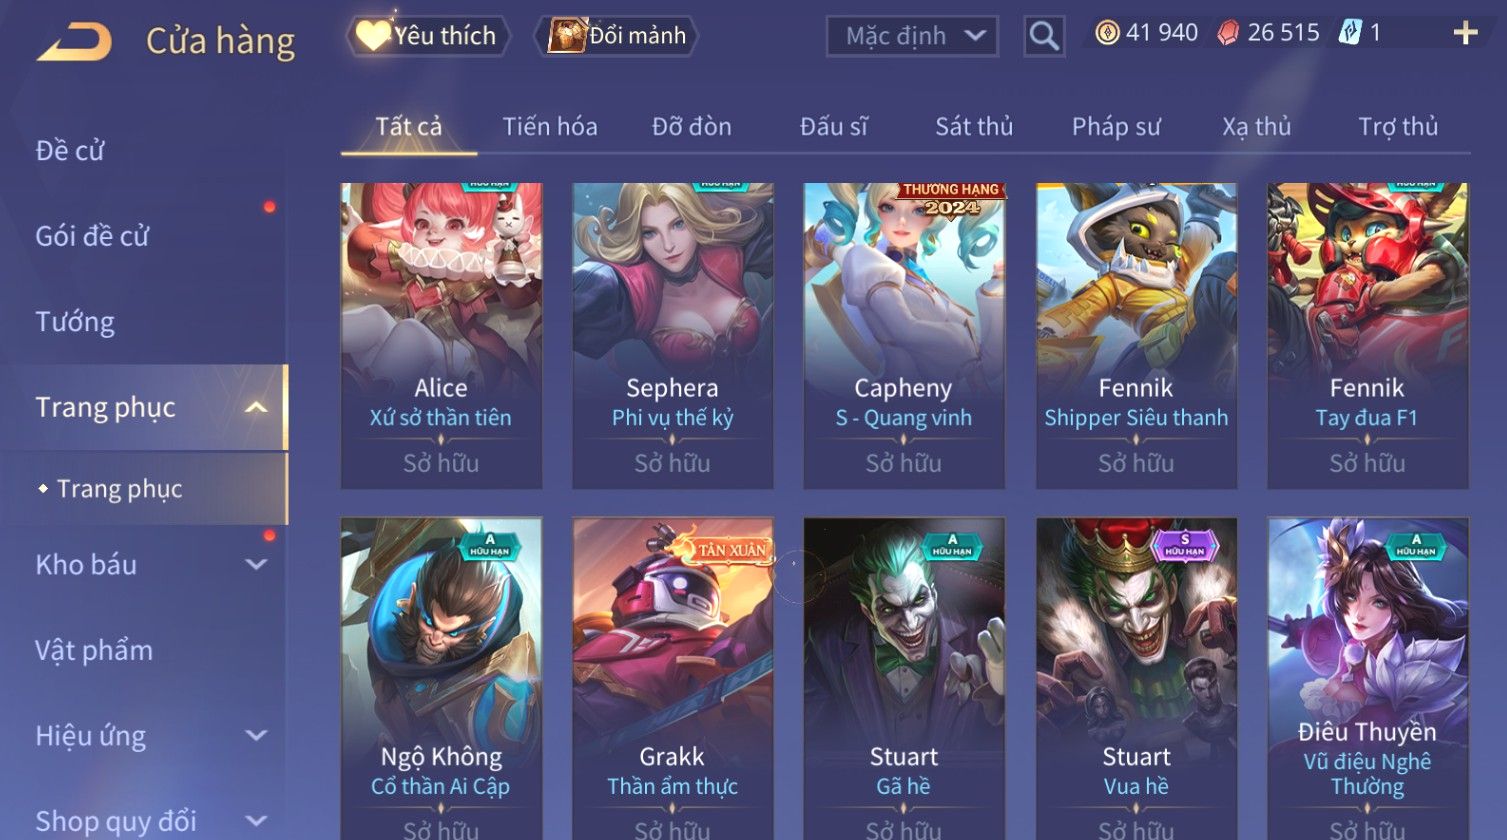Screen dimensions: 1507x840
Task: Tap the blue ticket currency icon
Action: point(1350,34)
